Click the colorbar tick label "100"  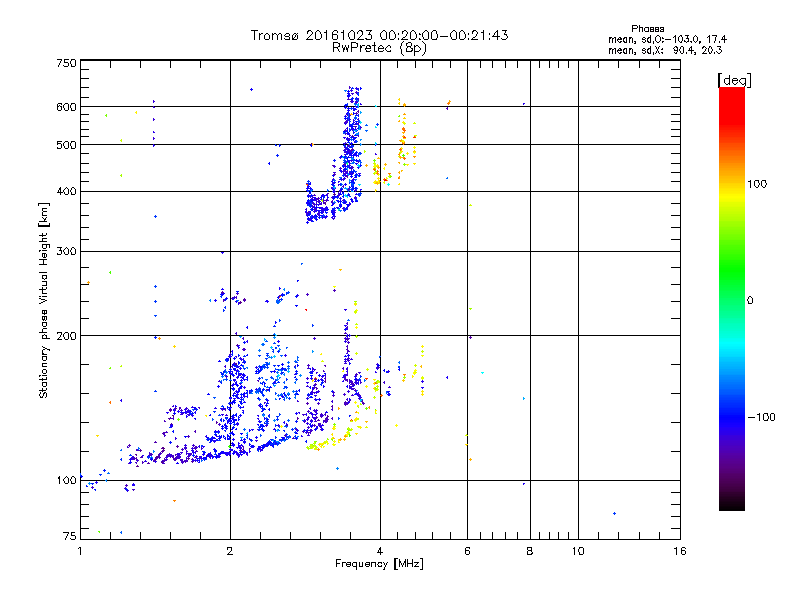(757, 184)
